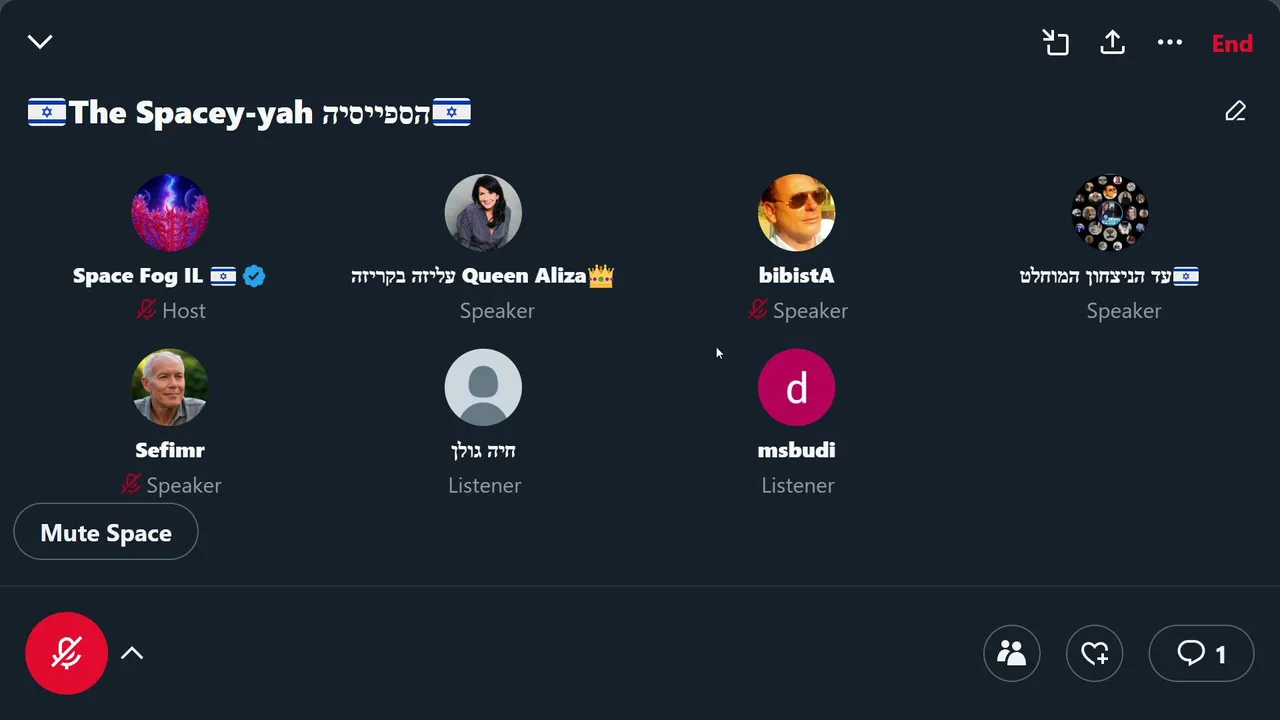The image size is (1280, 720).
Task: Open the three-dot more options menu
Action: pos(1170,42)
